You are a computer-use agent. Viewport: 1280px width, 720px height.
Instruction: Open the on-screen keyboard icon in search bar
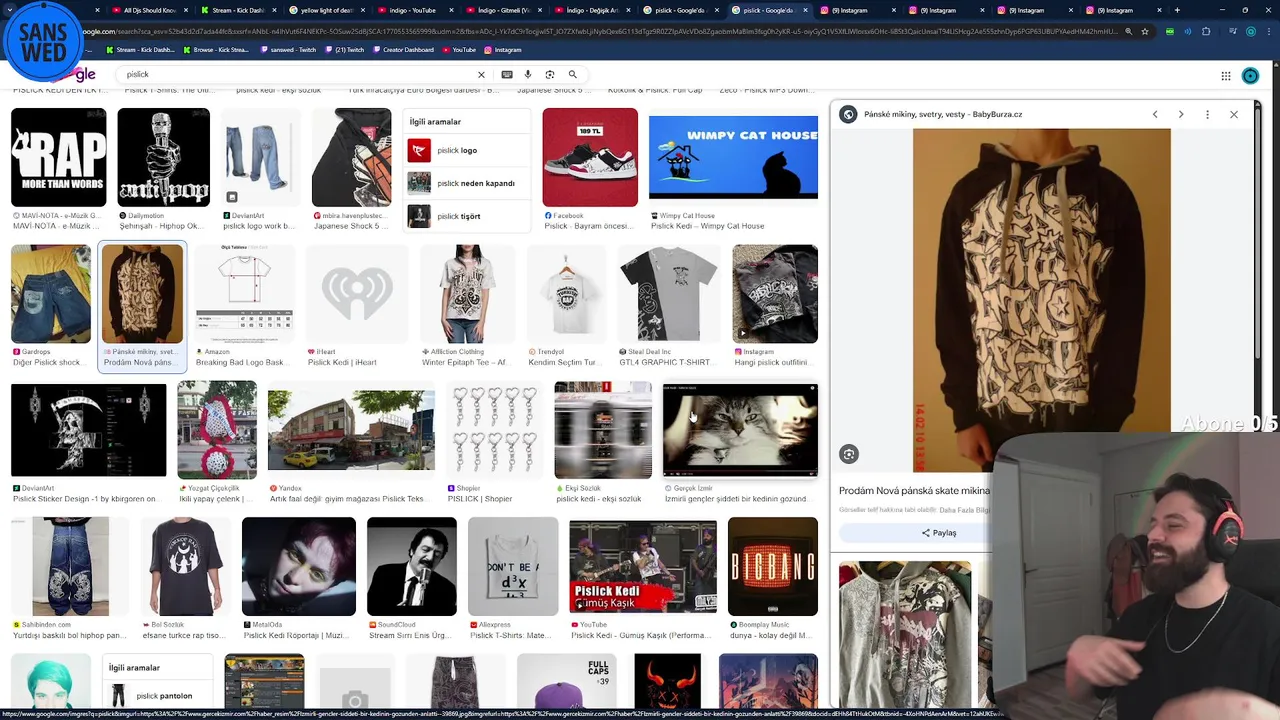(507, 75)
